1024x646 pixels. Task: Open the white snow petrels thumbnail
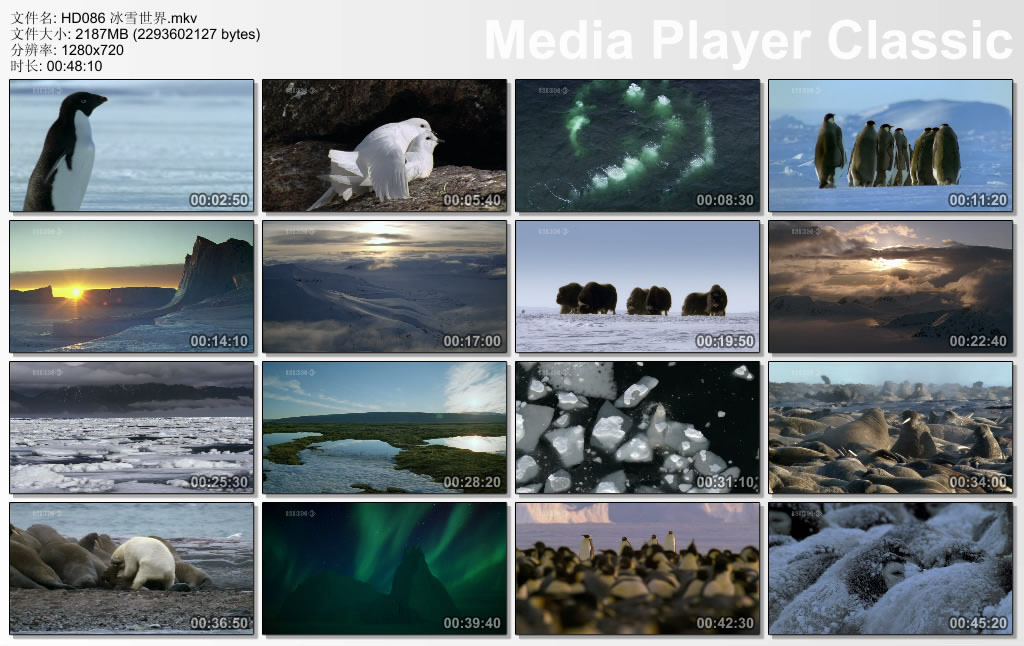tap(384, 146)
